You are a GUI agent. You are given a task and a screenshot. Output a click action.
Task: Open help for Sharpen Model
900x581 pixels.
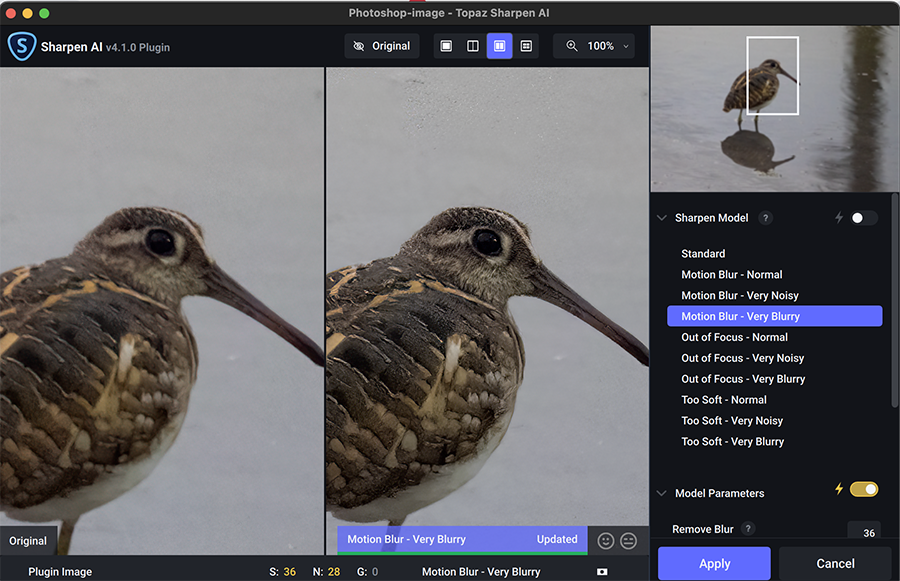click(765, 218)
